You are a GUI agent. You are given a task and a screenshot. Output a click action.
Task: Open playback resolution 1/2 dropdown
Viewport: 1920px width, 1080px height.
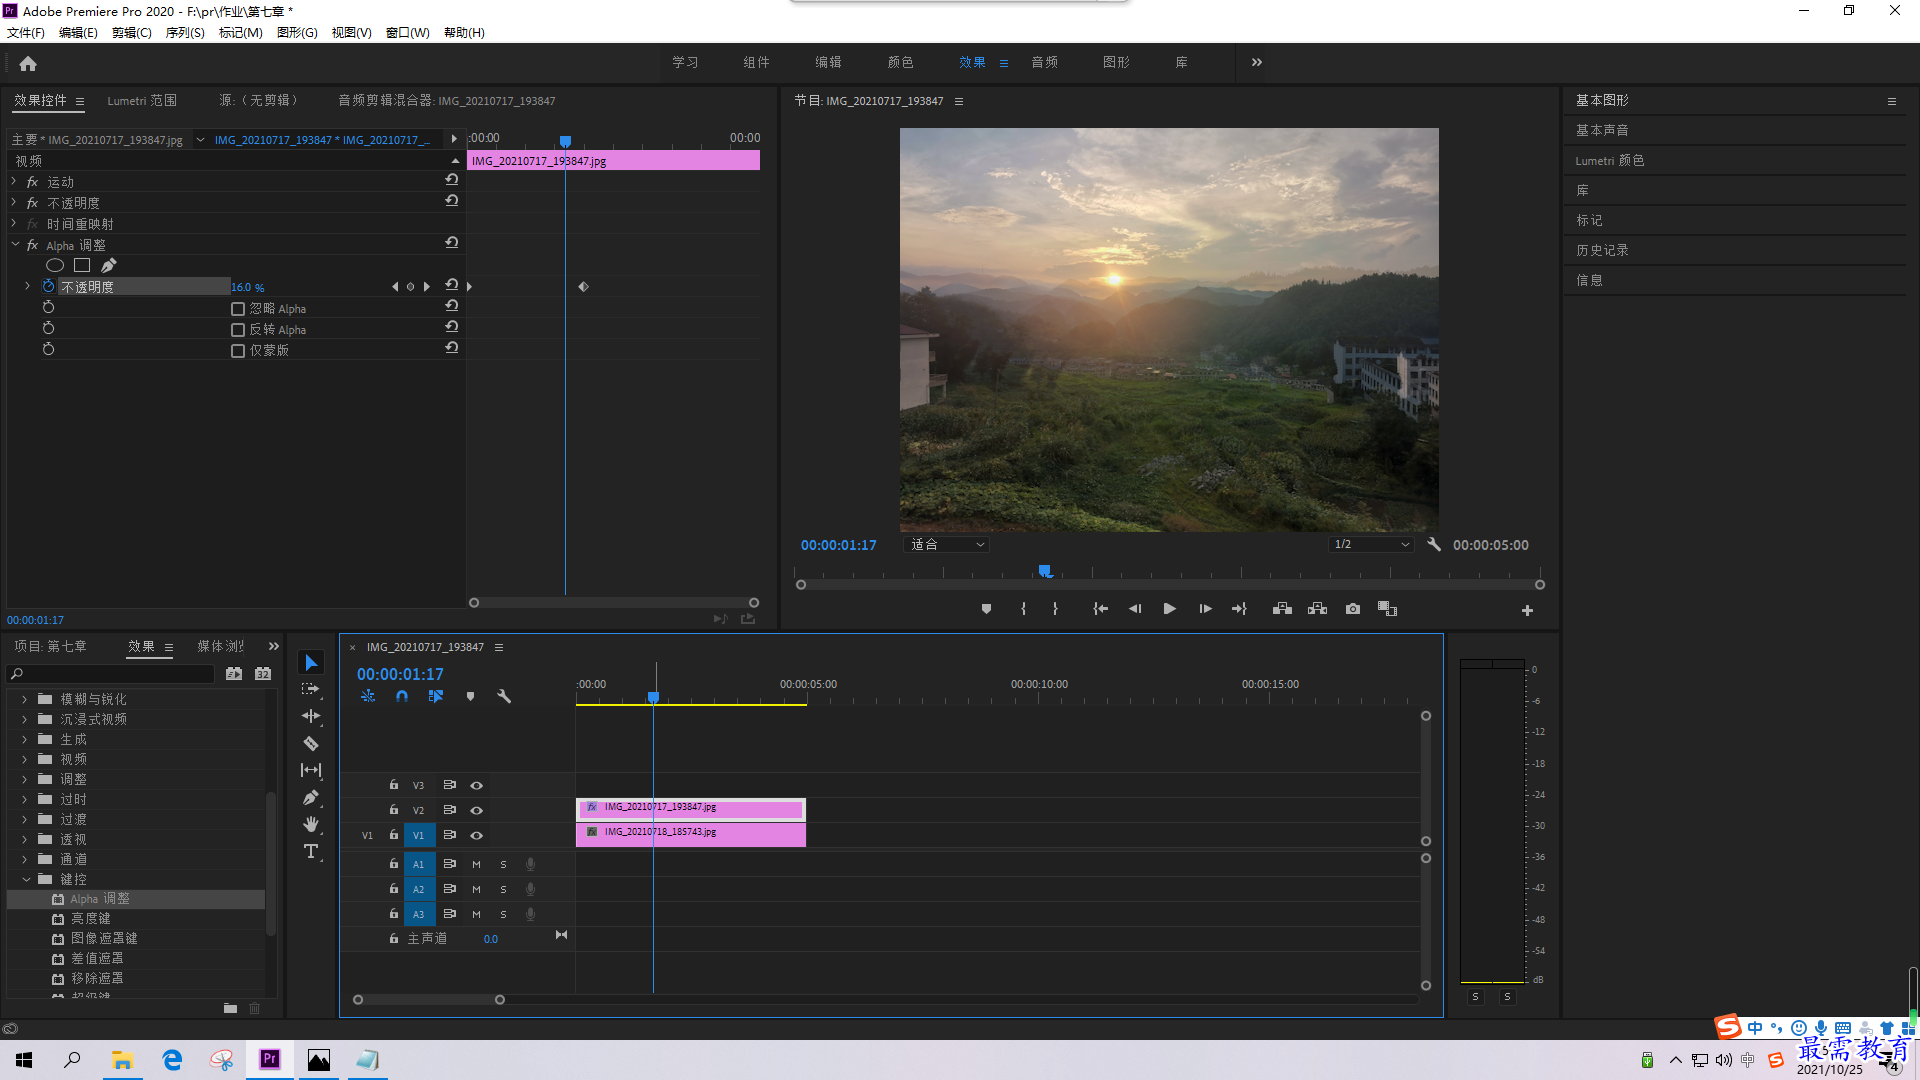1371,545
